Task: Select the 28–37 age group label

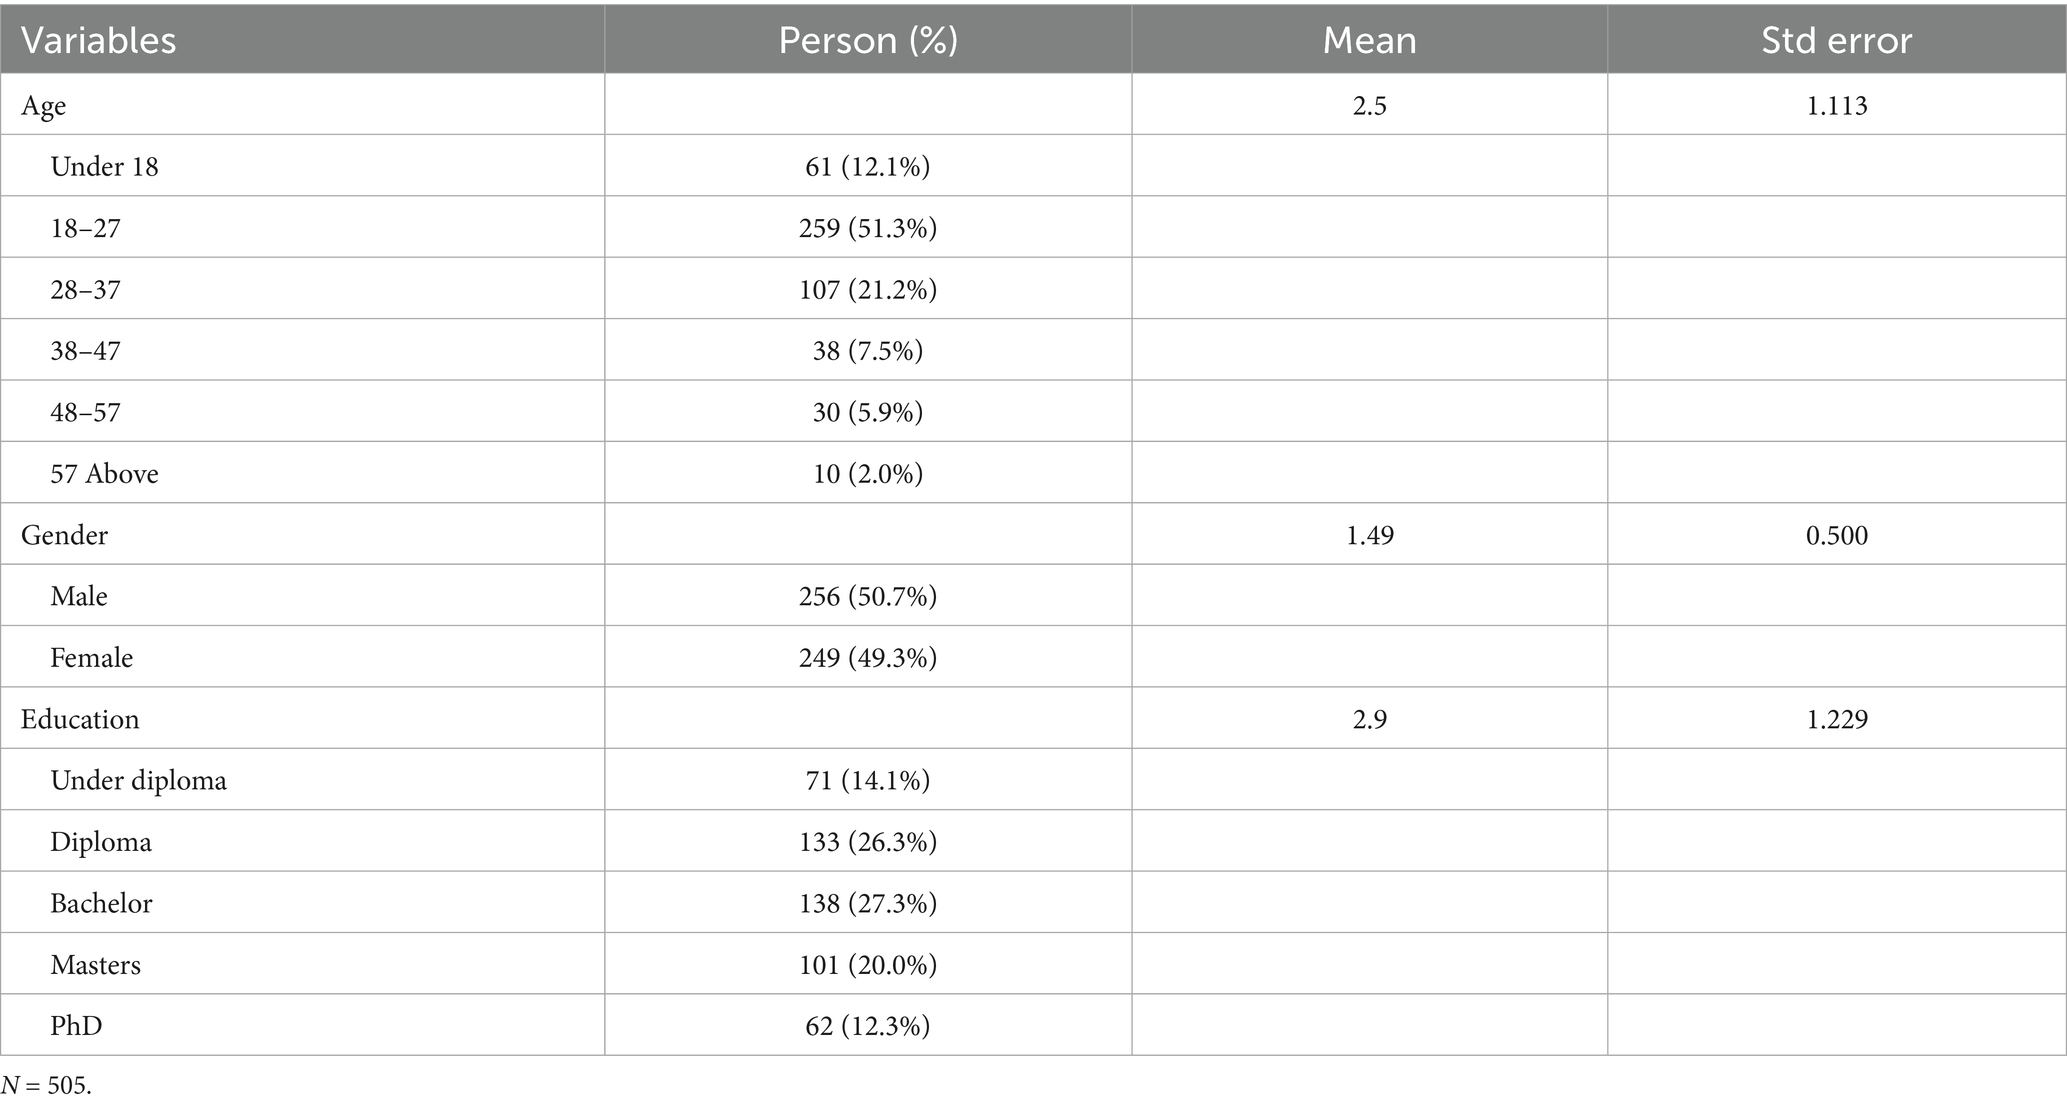Action: click(x=85, y=290)
